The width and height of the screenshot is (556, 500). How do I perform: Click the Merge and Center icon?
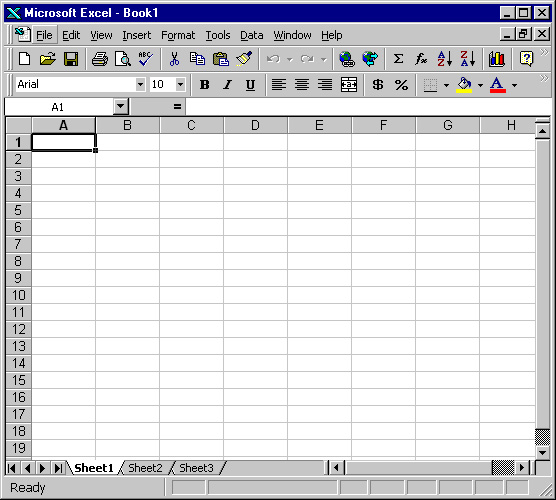click(x=349, y=85)
